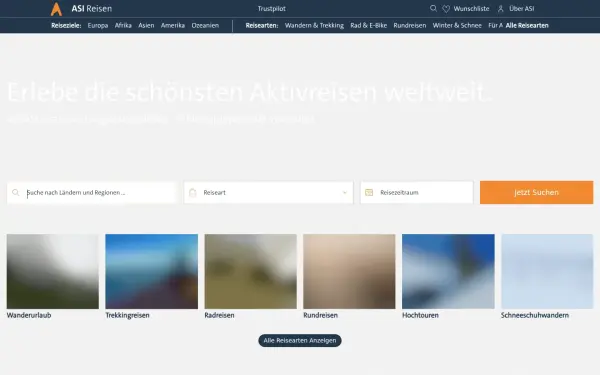Open Wunschliste text link

[471, 8]
